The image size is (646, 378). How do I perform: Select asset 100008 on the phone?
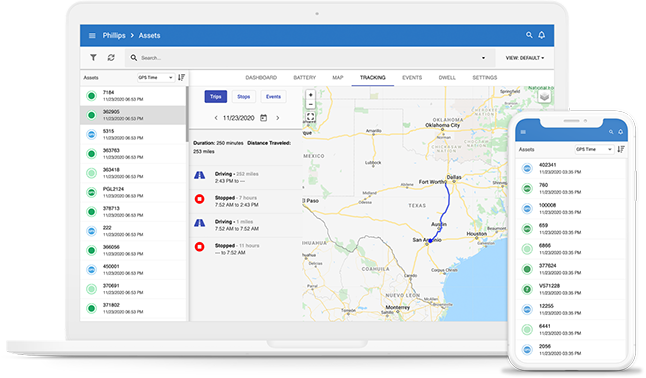(x=571, y=209)
